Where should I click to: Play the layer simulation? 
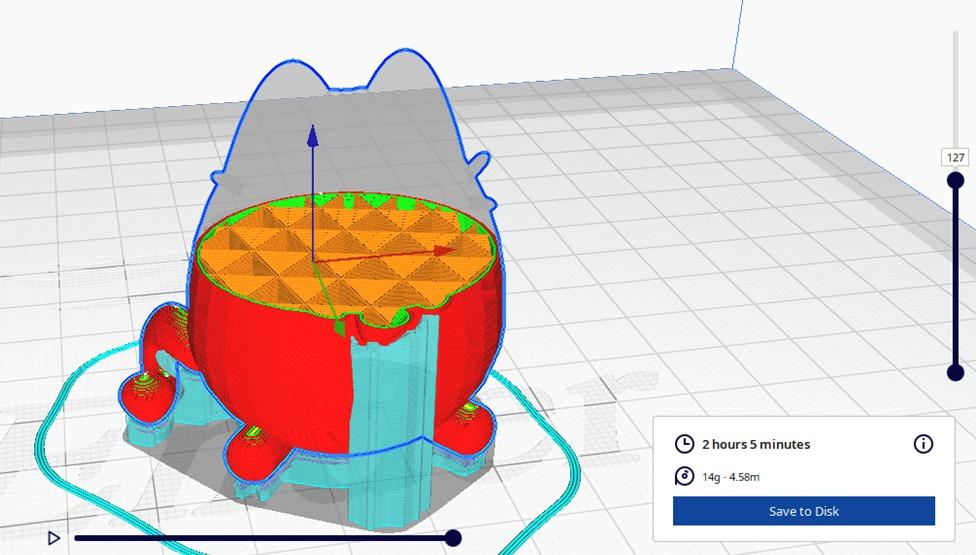(54, 538)
